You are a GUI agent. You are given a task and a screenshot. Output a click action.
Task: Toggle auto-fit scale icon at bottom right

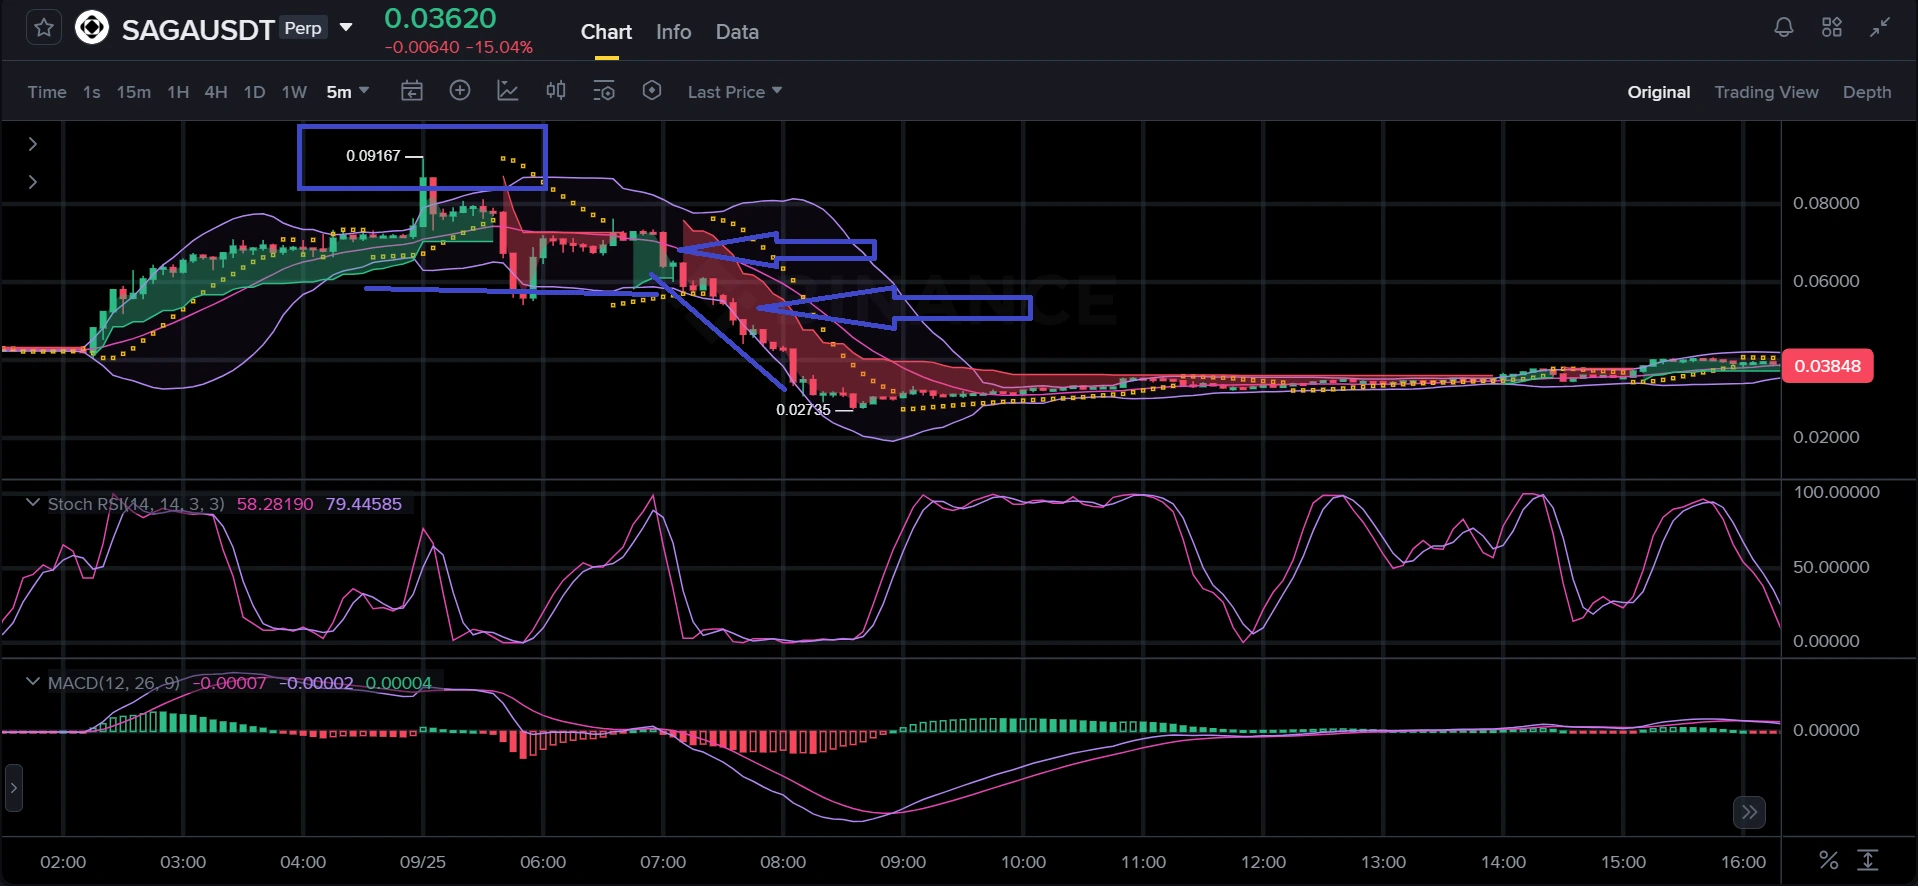pos(1867,860)
